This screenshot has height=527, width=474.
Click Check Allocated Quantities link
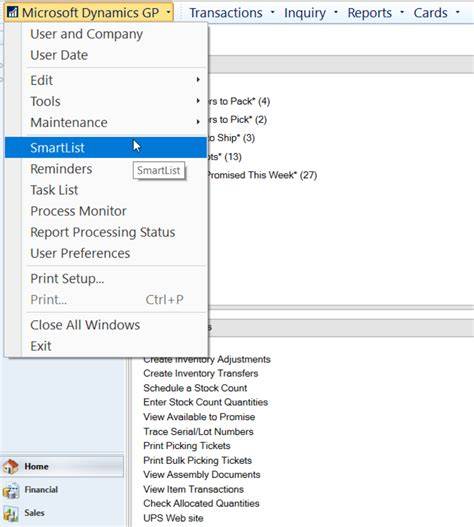201,503
